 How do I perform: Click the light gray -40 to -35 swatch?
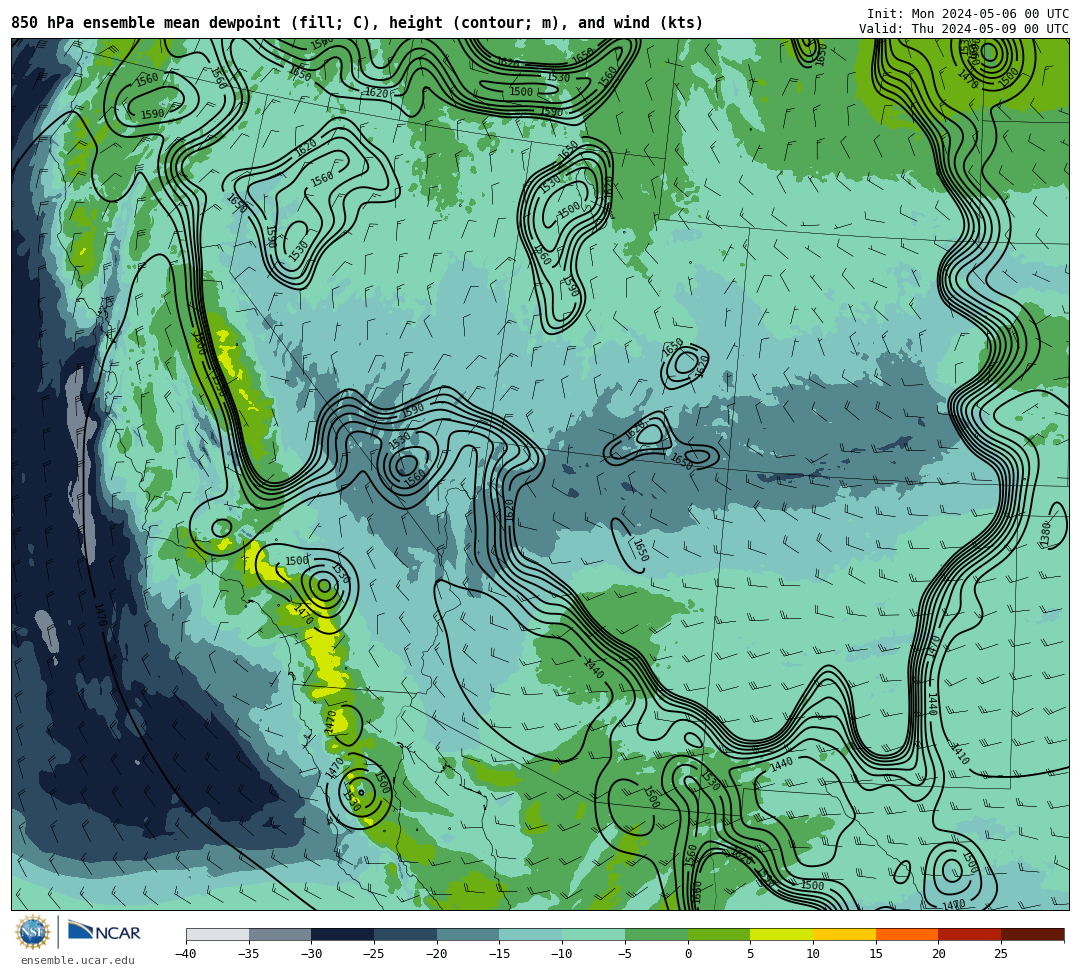point(218,934)
